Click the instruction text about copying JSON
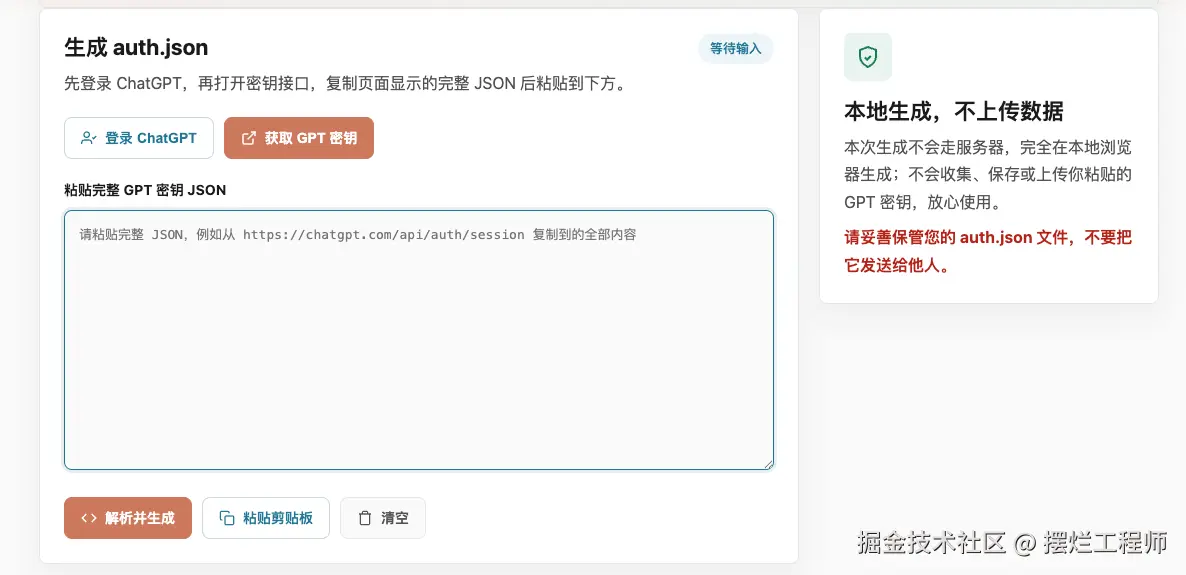Screen dimensions: 1186x575 347,83
